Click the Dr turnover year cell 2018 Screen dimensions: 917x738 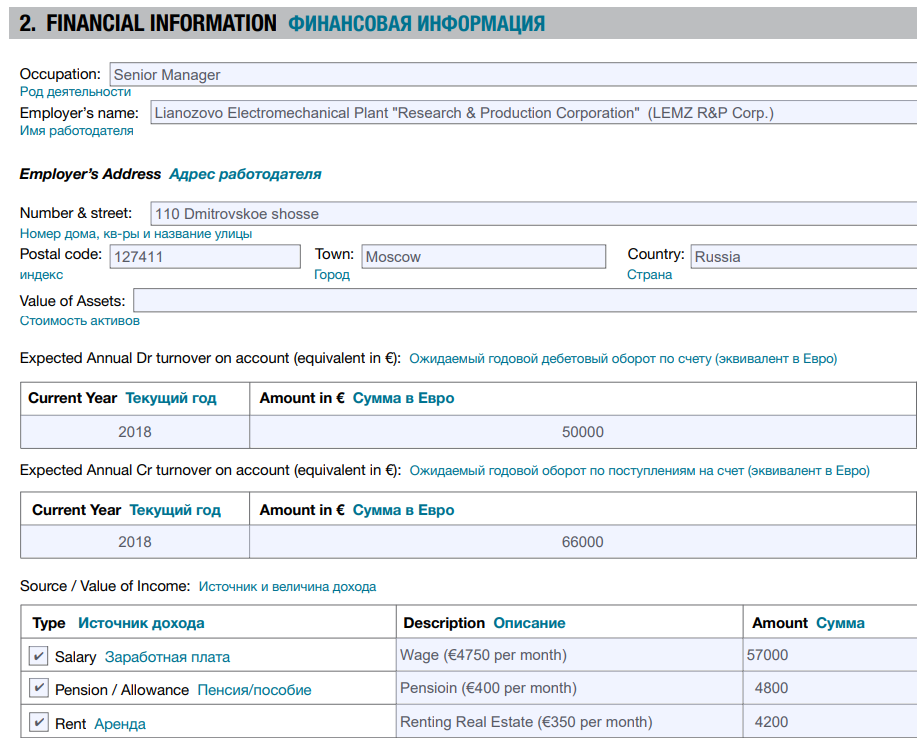pos(135,432)
